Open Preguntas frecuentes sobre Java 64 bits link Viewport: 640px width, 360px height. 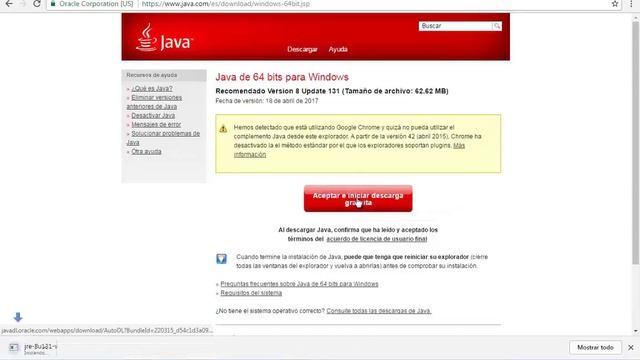click(299, 284)
